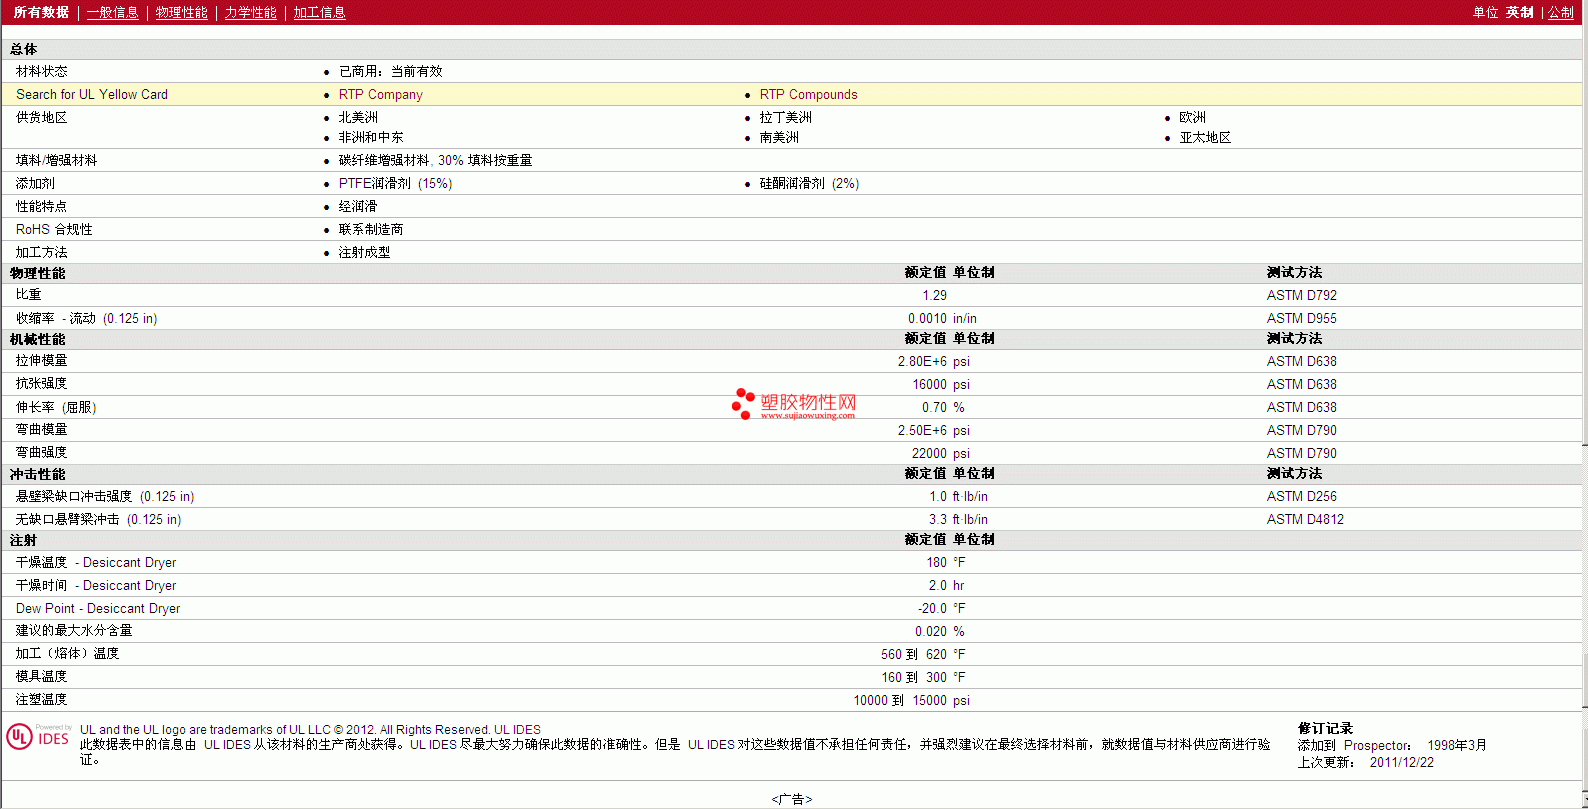The height and width of the screenshot is (809, 1588).
Task: Click the 北美洲 region entry
Action: pos(358,117)
